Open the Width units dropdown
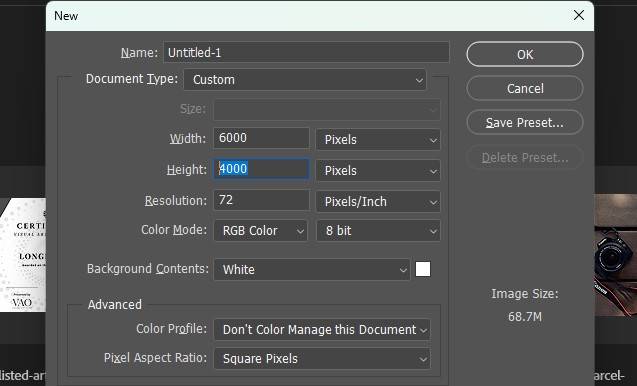The width and height of the screenshot is (637, 386). tap(378, 140)
